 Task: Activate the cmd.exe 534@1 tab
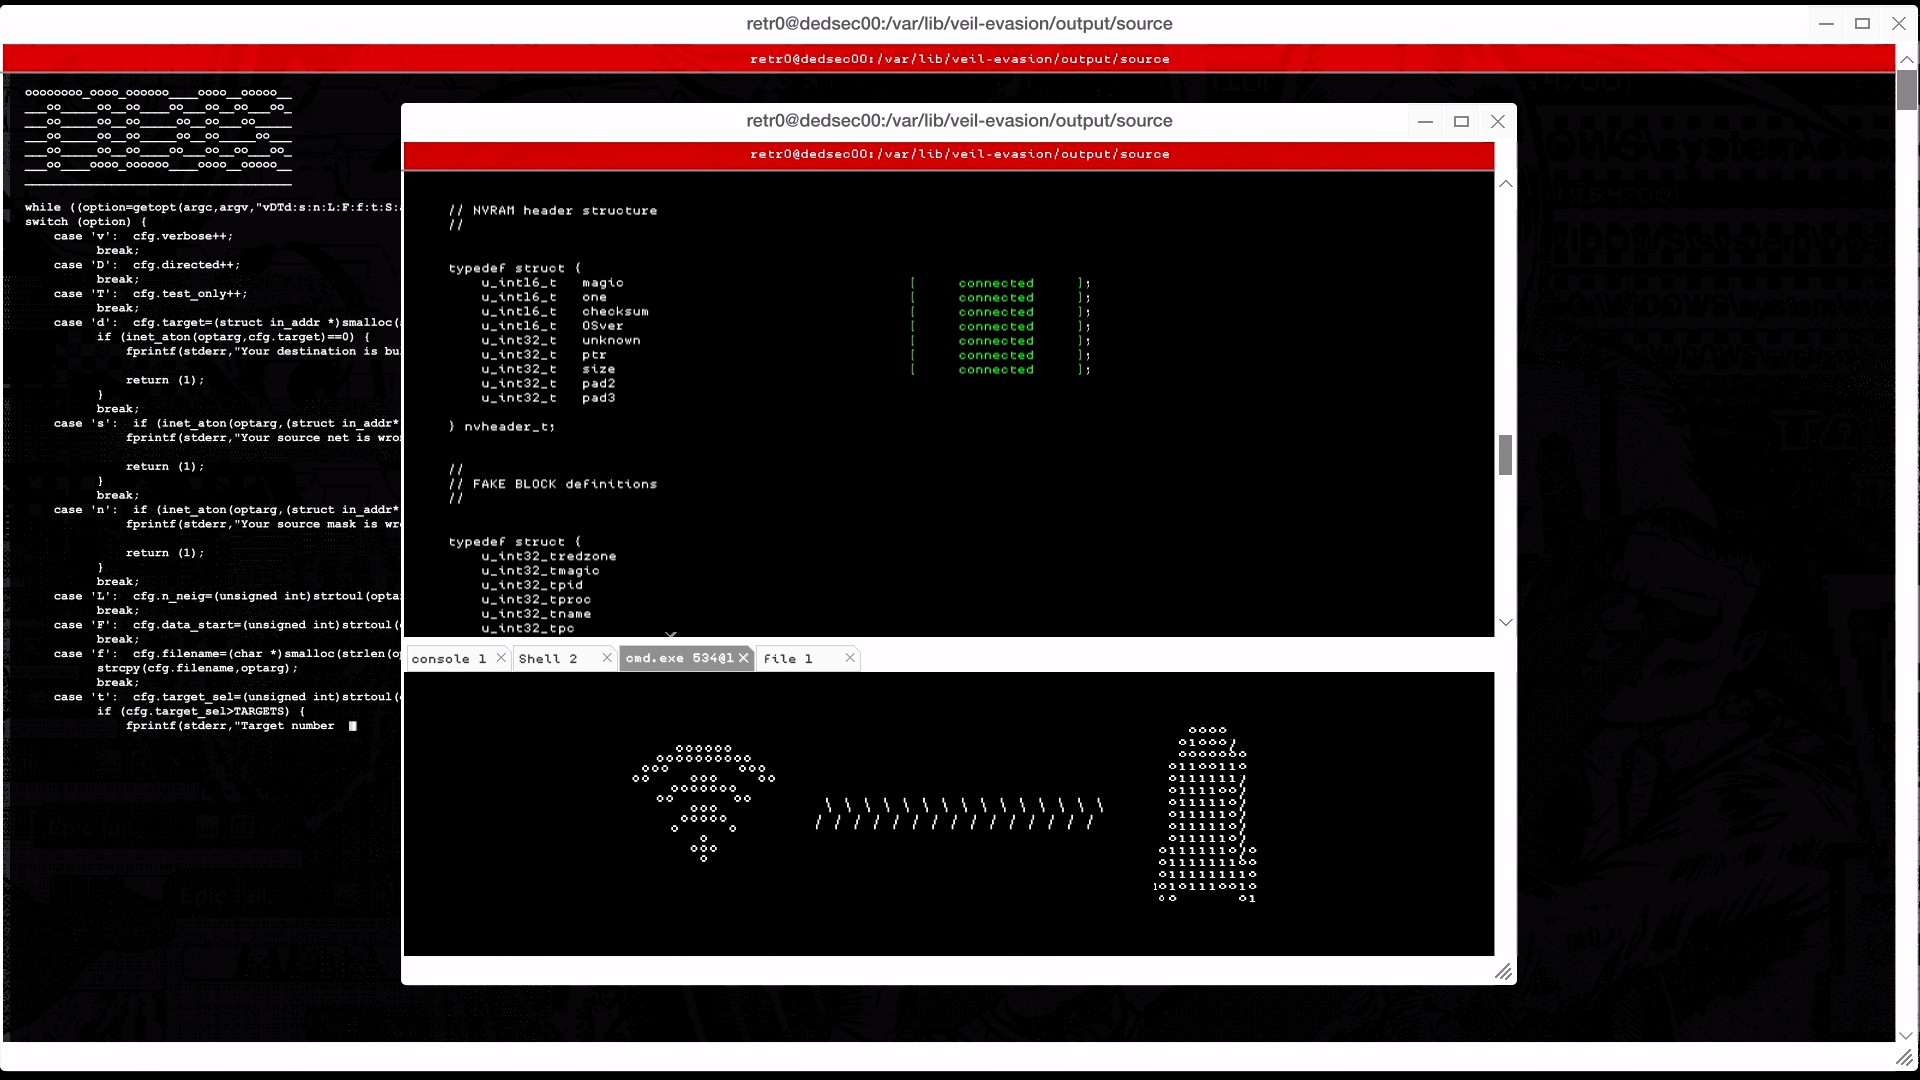[x=678, y=659]
